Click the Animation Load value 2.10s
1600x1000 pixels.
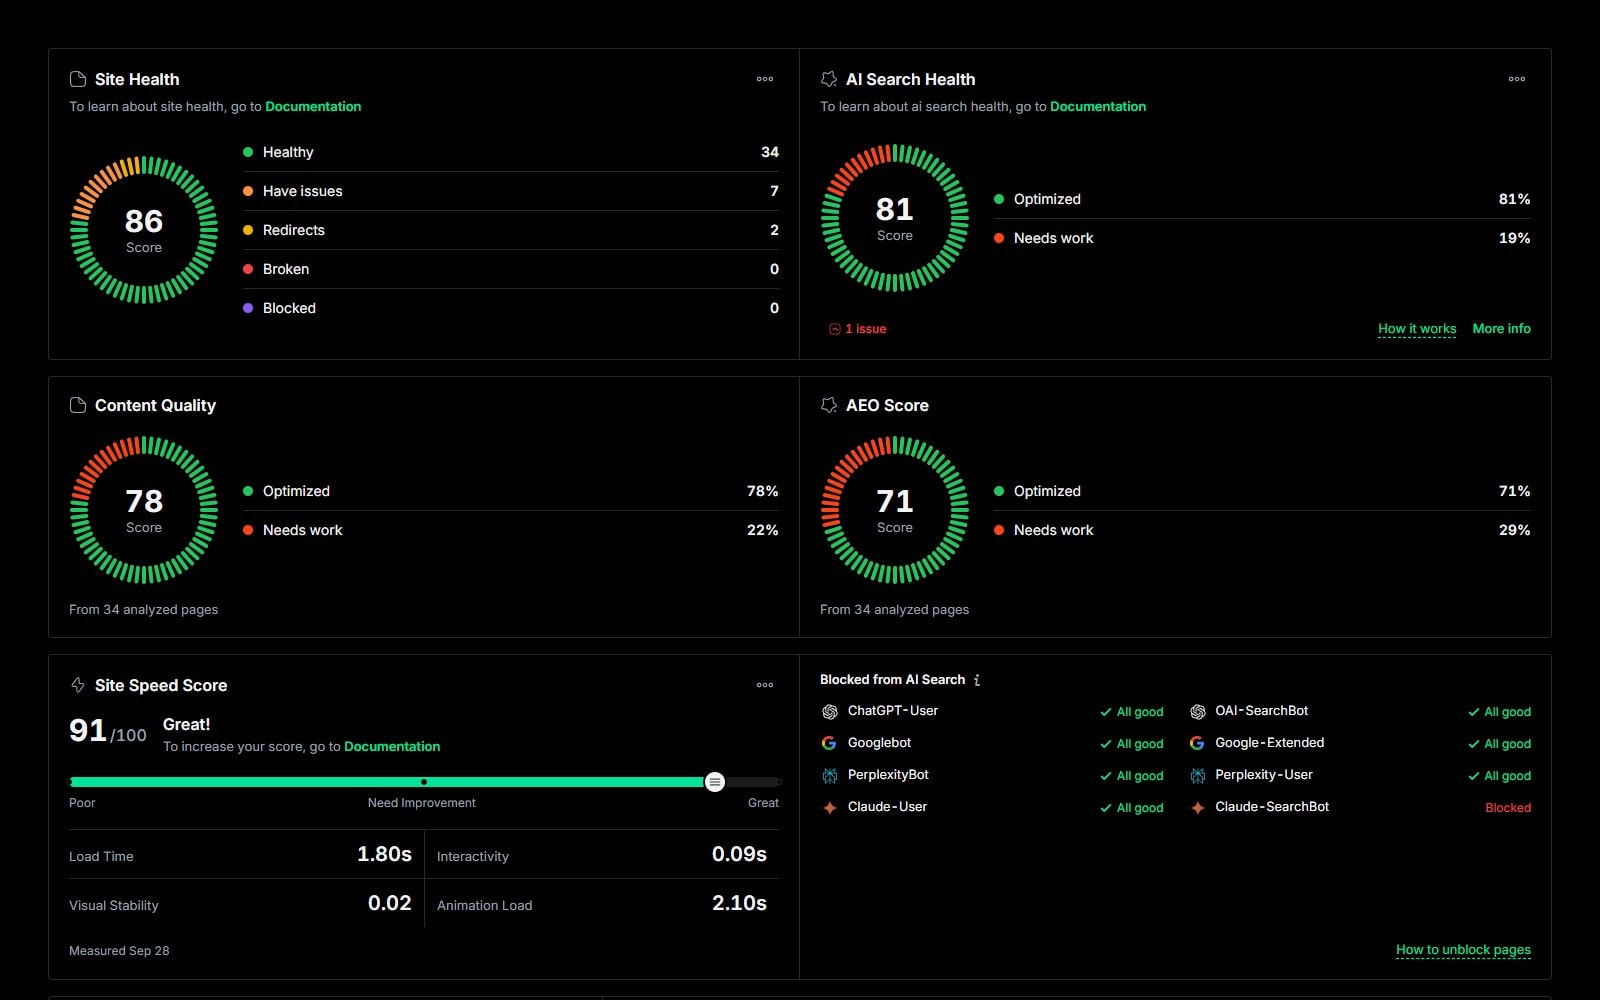[x=739, y=903]
